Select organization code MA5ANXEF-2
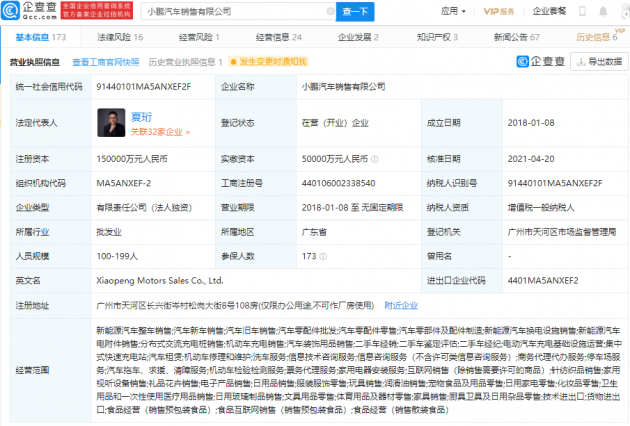The image size is (630, 426). coord(123,183)
